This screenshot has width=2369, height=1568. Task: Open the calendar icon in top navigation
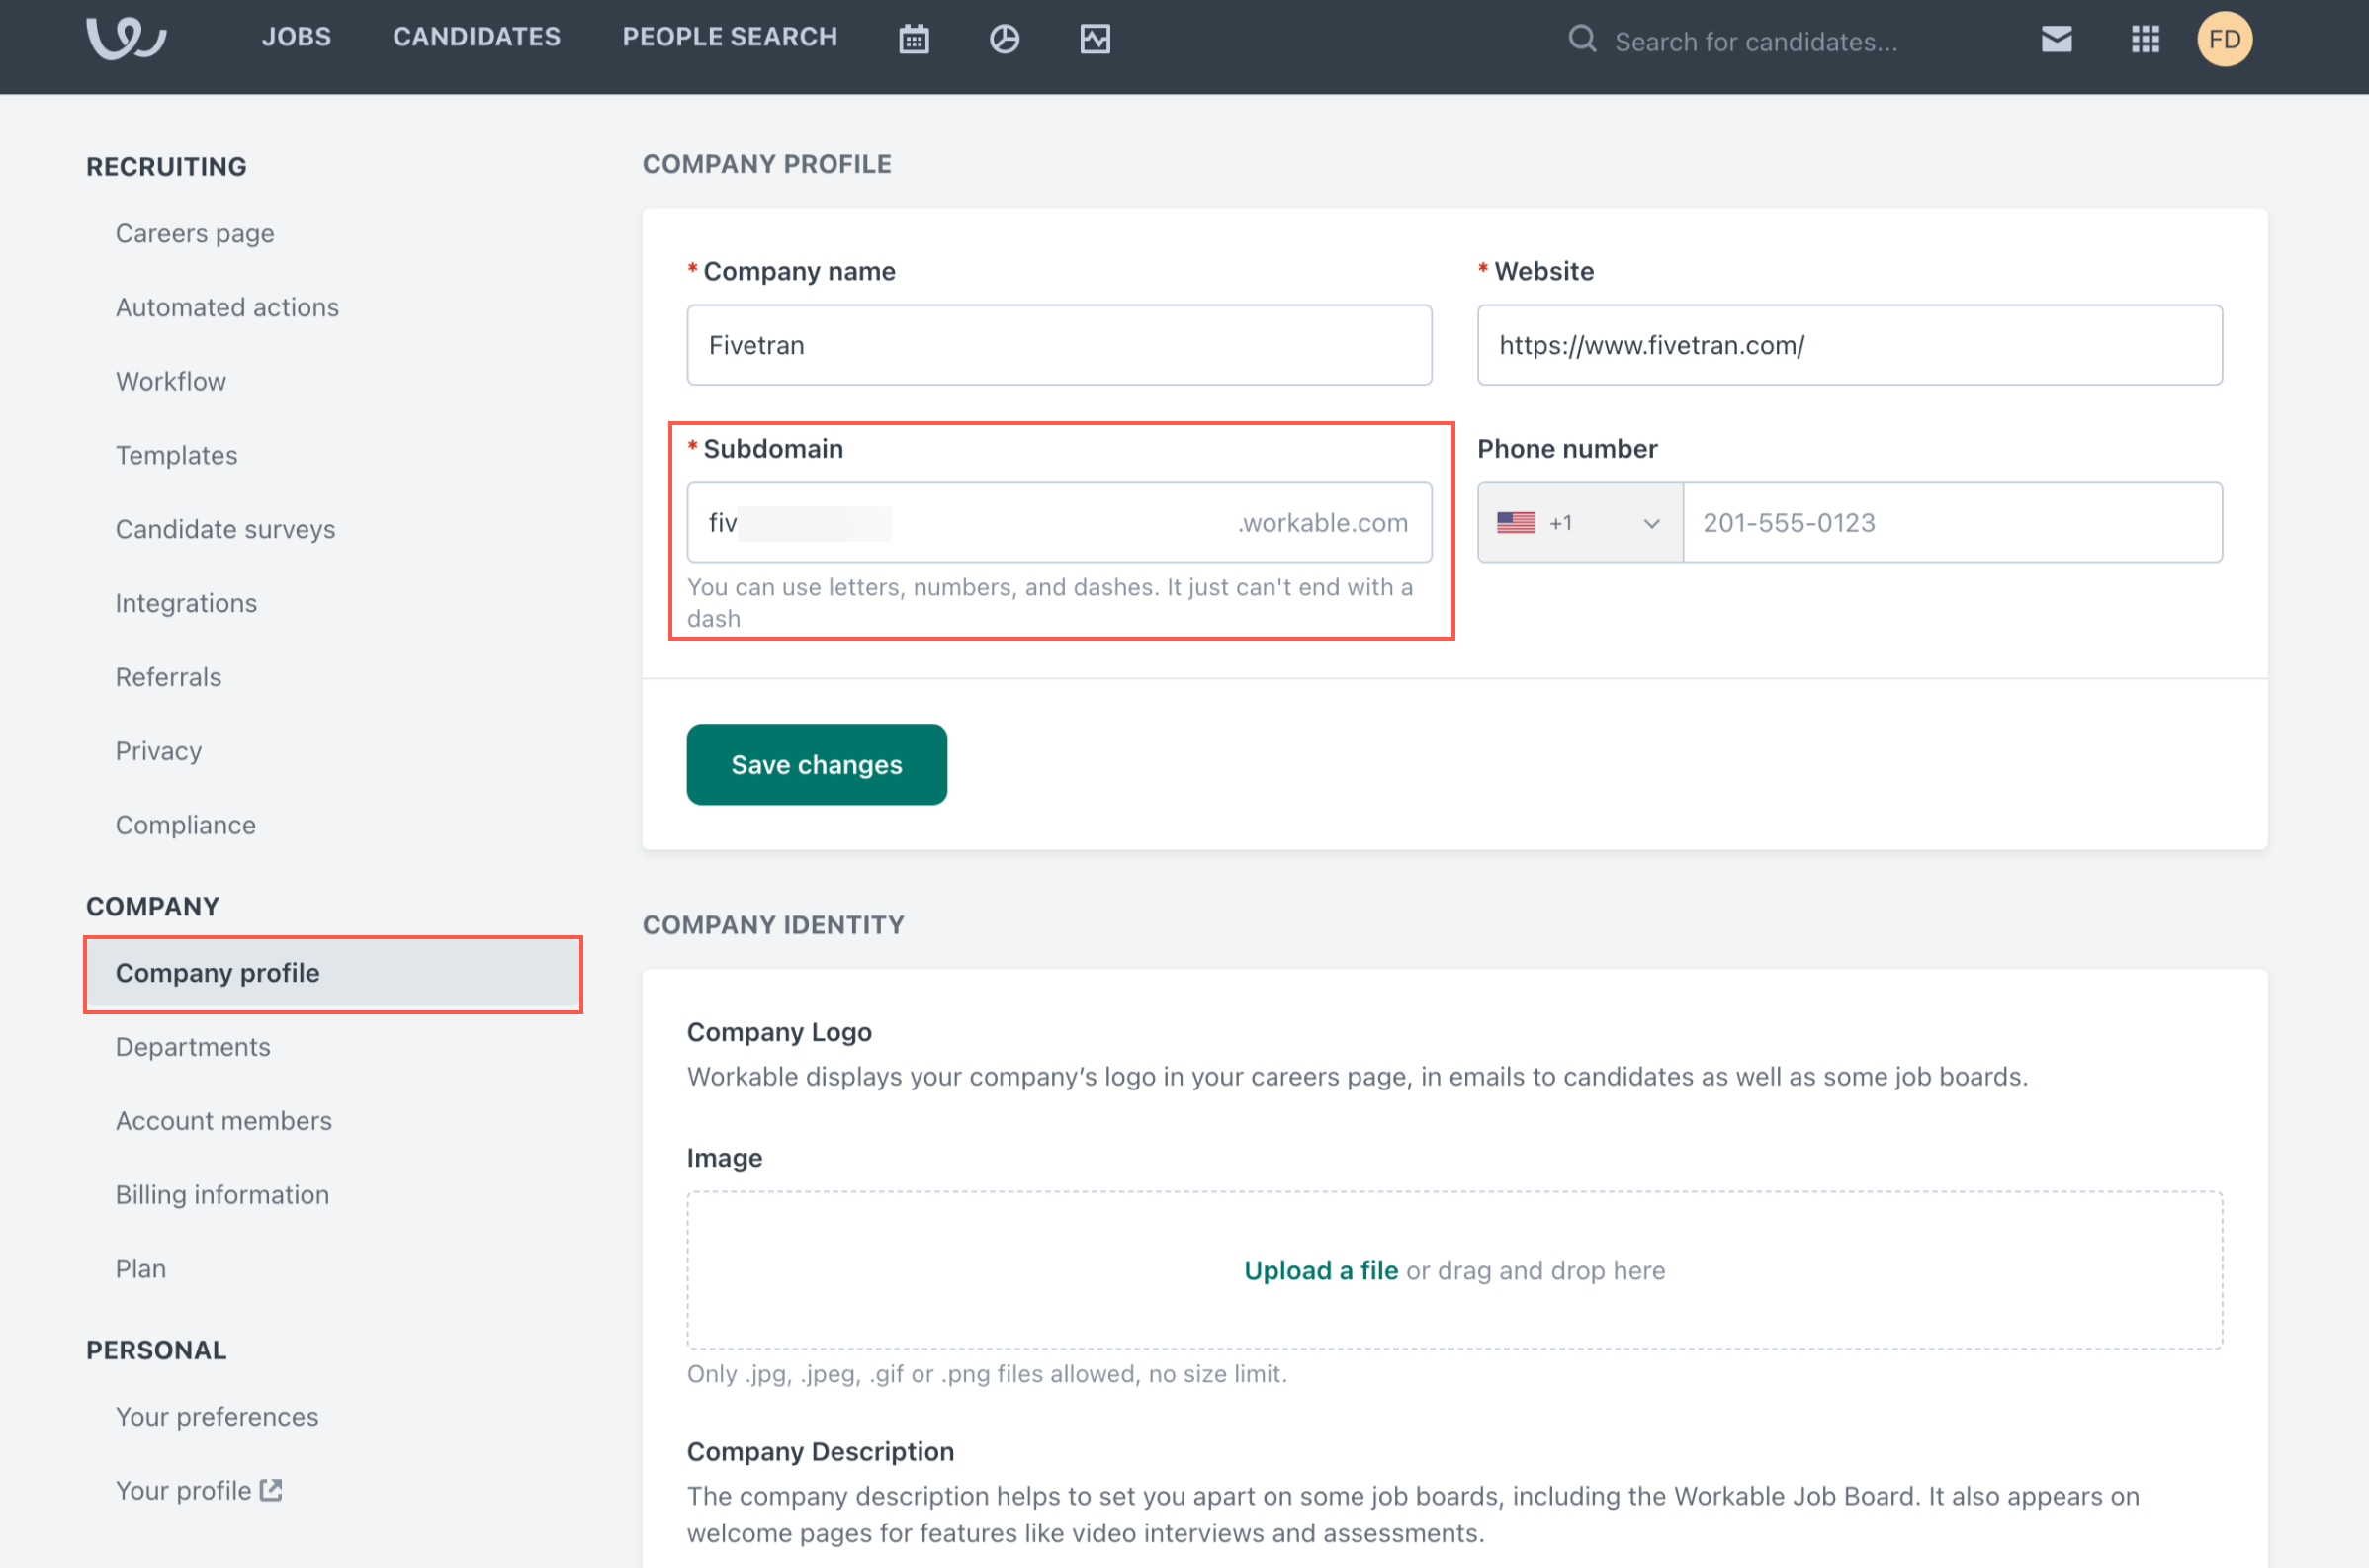click(x=914, y=39)
